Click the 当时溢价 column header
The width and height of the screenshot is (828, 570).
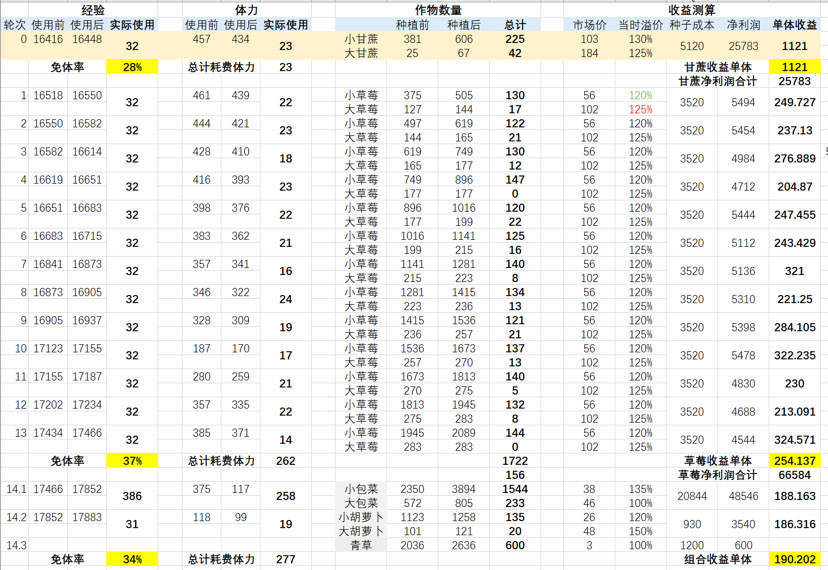[x=641, y=25]
